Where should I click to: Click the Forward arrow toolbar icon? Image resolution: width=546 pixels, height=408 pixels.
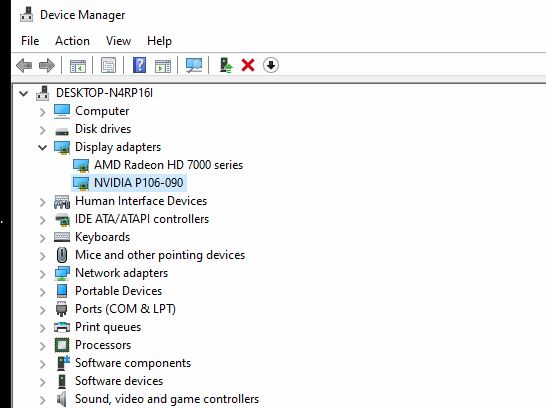[47, 65]
